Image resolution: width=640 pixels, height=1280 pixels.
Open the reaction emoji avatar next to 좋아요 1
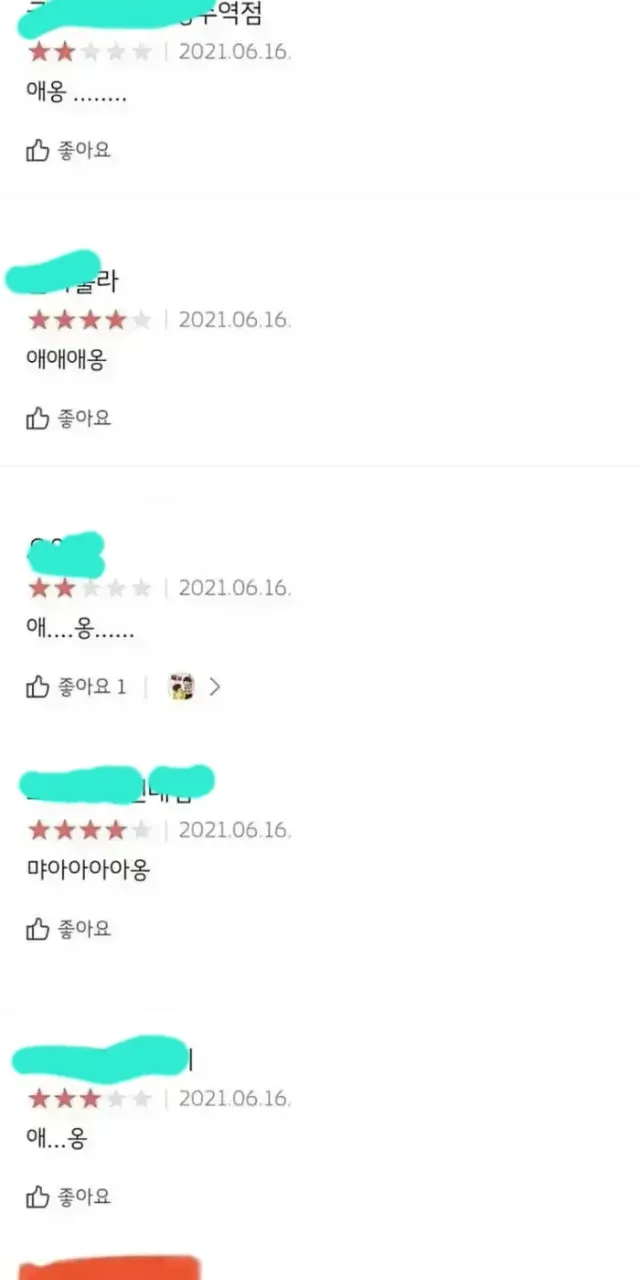tap(181, 687)
